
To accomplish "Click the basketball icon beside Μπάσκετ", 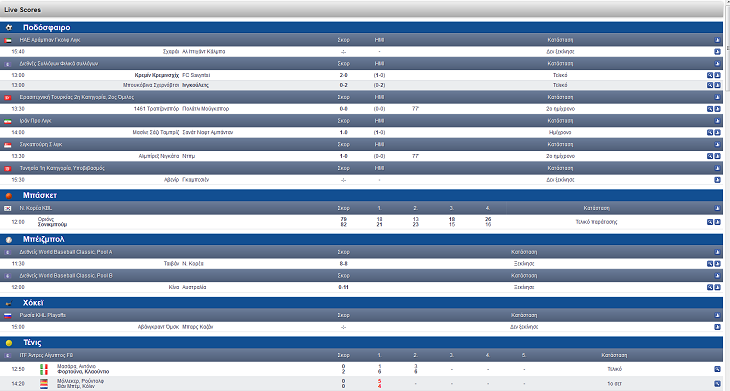I will point(8,196).
